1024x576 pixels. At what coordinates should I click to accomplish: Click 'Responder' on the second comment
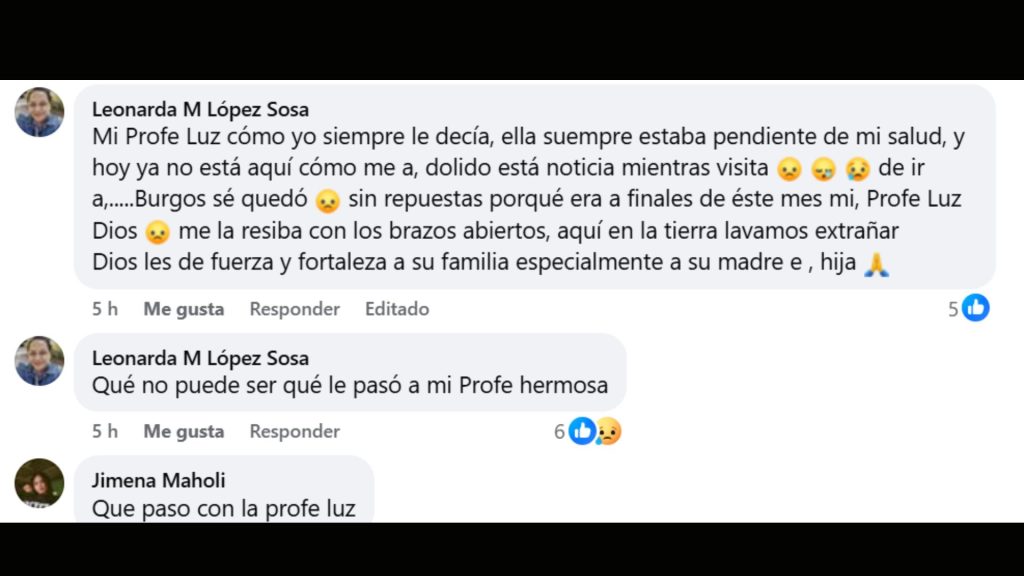pyautogui.click(x=293, y=431)
